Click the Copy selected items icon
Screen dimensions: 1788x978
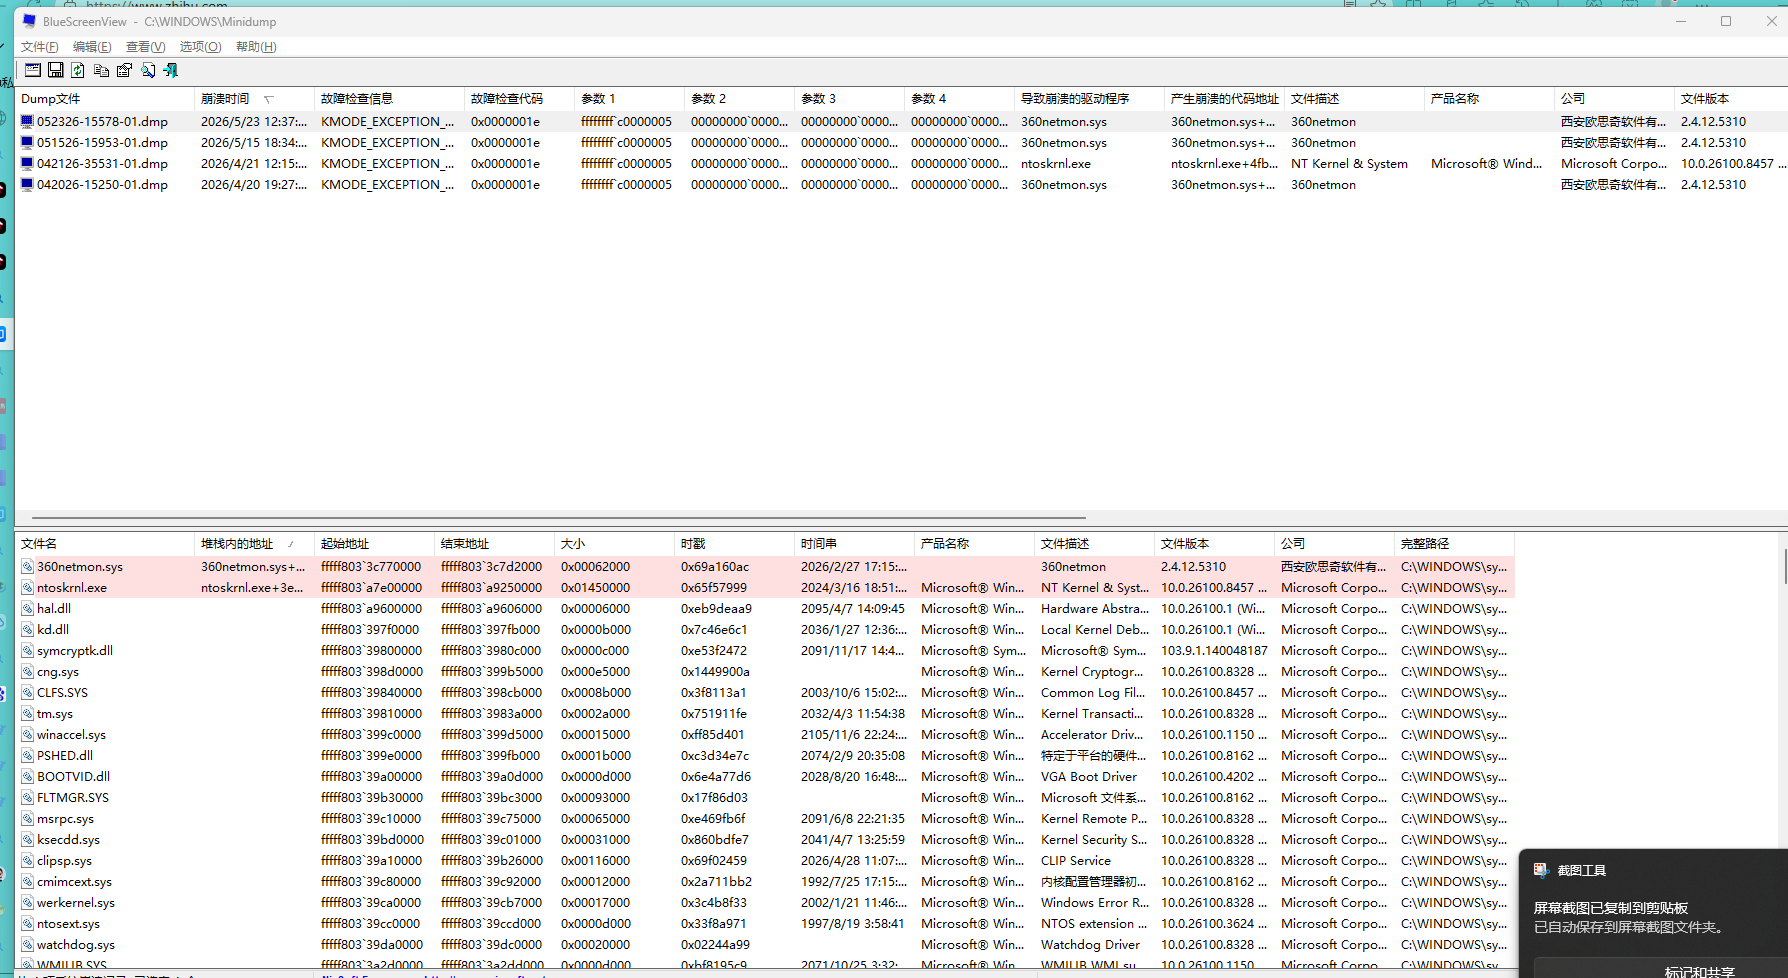click(101, 70)
